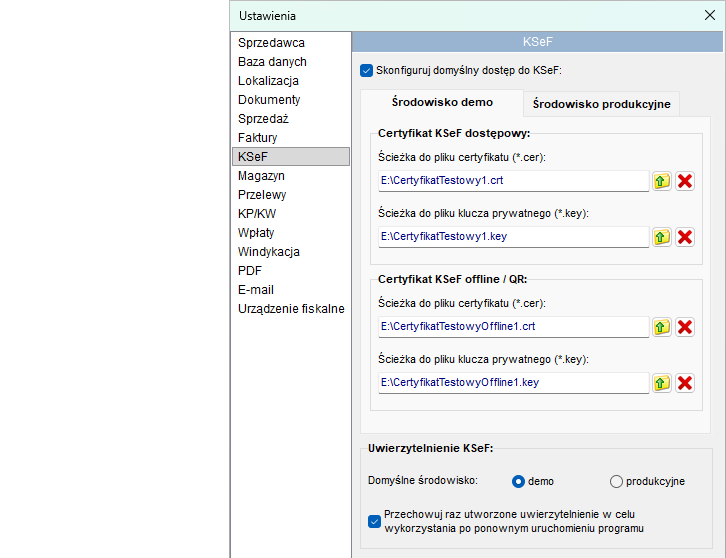Browse for offline/QR certificate file

coord(662,327)
